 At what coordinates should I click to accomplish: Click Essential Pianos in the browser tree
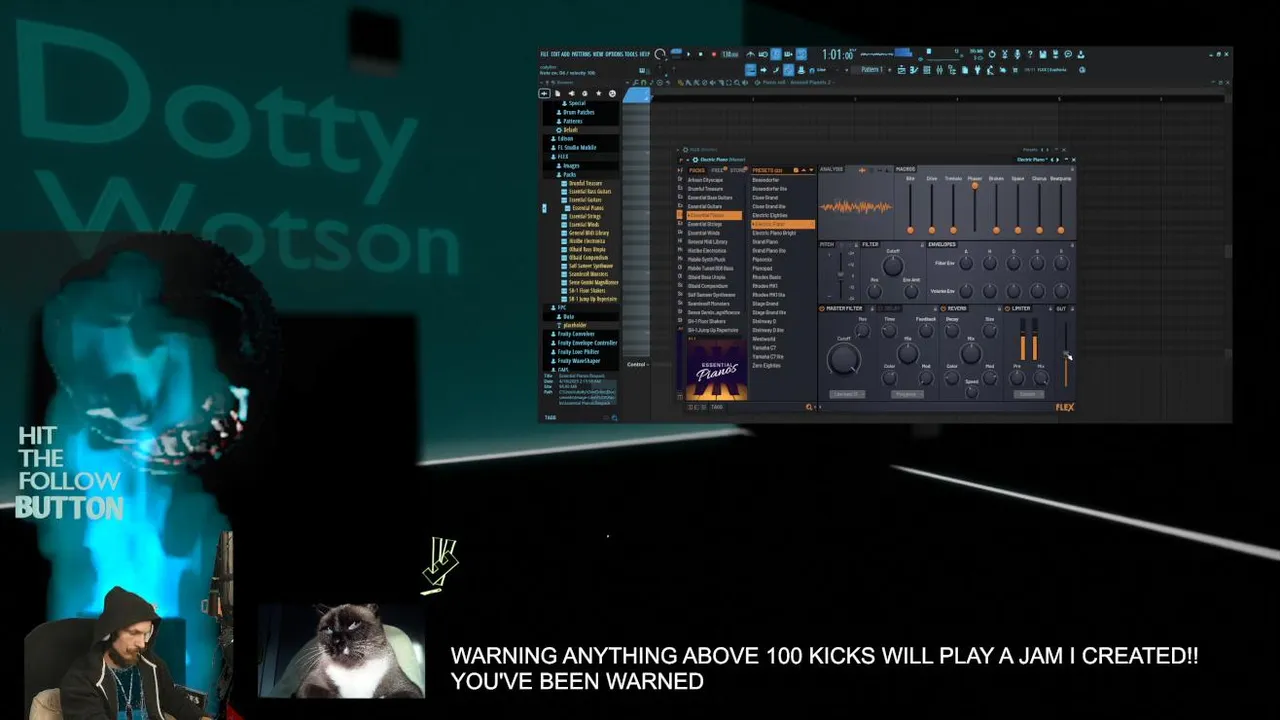[588, 208]
